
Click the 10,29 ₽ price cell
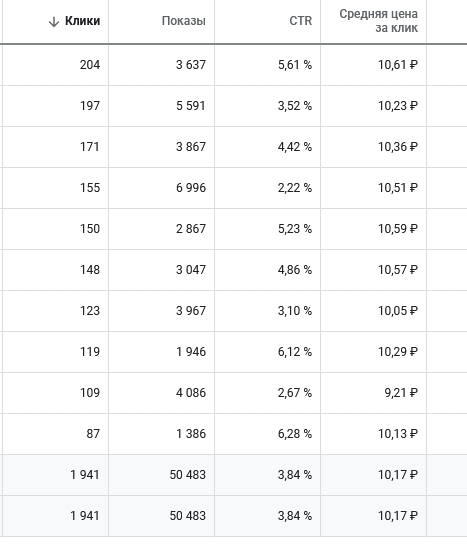click(x=398, y=352)
